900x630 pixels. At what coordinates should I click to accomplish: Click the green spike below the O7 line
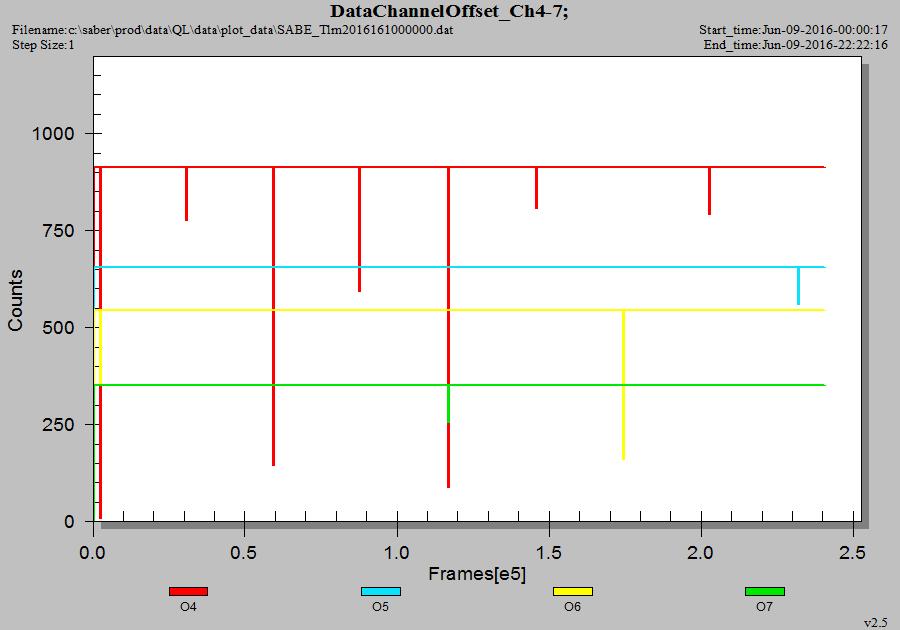[448, 404]
